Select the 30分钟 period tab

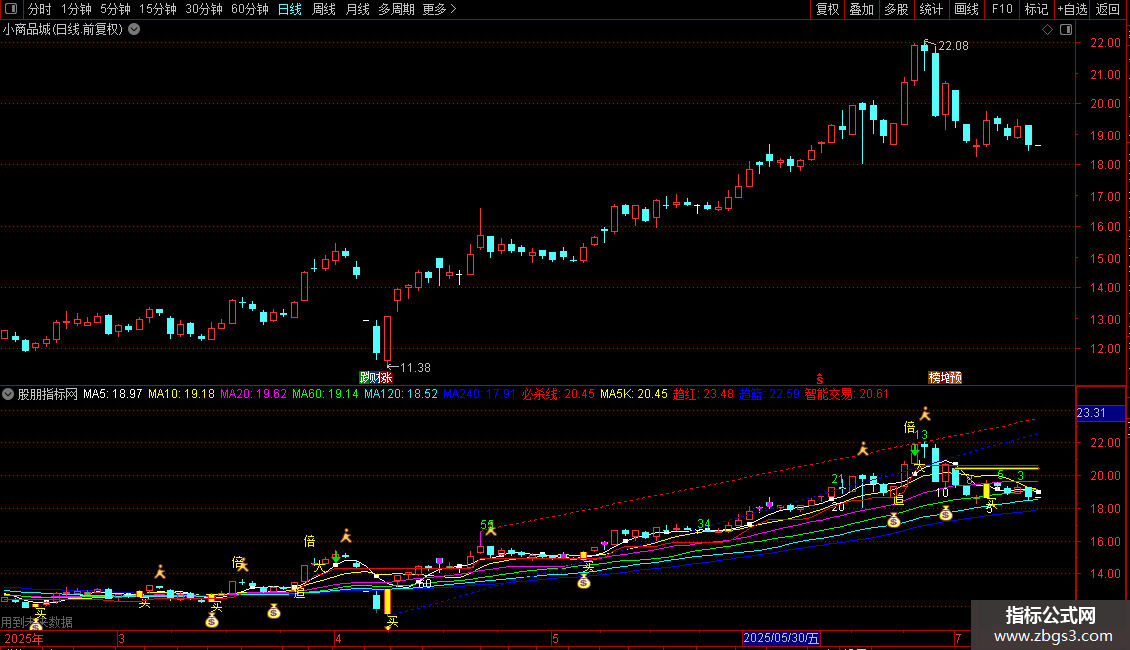(204, 9)
